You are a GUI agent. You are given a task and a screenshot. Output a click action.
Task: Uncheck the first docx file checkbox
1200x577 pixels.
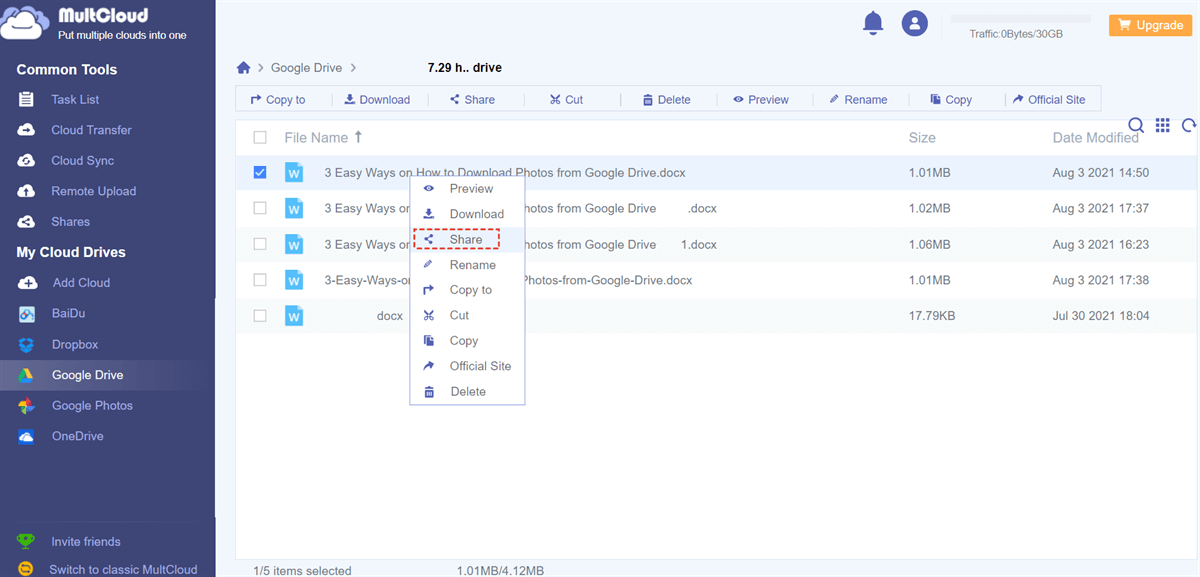(x=260, y=172)
